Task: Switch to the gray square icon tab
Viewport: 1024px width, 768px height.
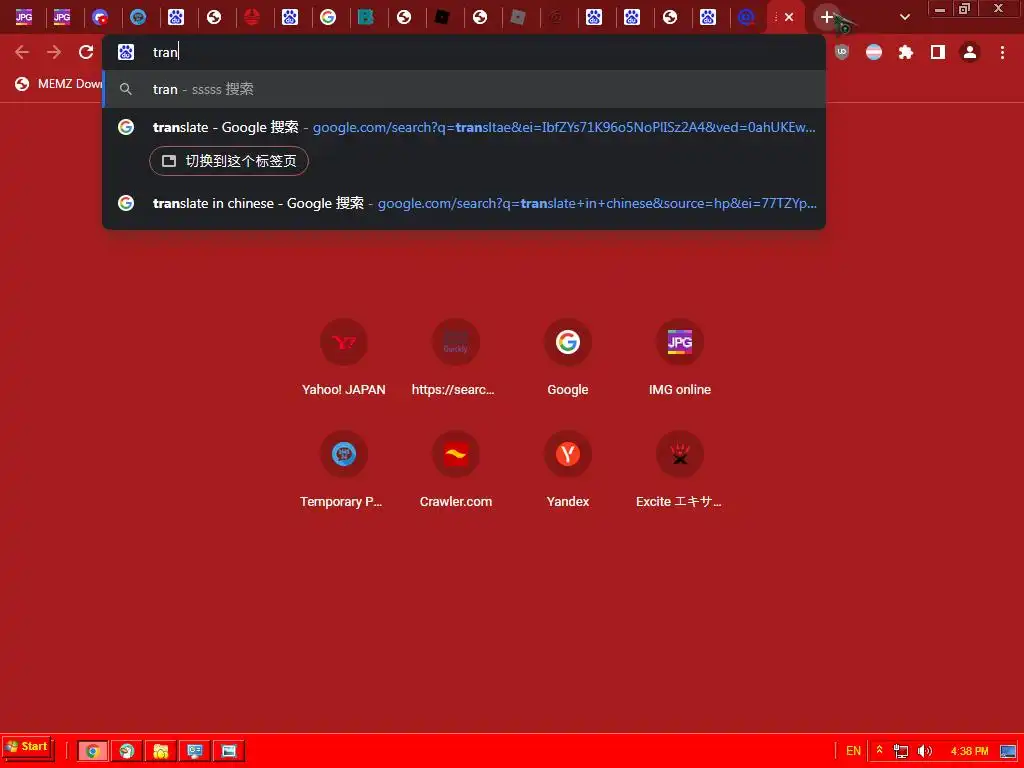Action: point(518,17)
